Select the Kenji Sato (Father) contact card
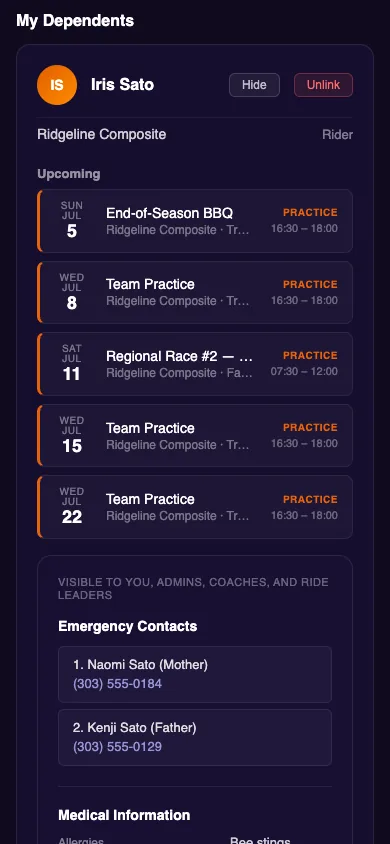This screenshot has width=390, height=844. (195, 737)
